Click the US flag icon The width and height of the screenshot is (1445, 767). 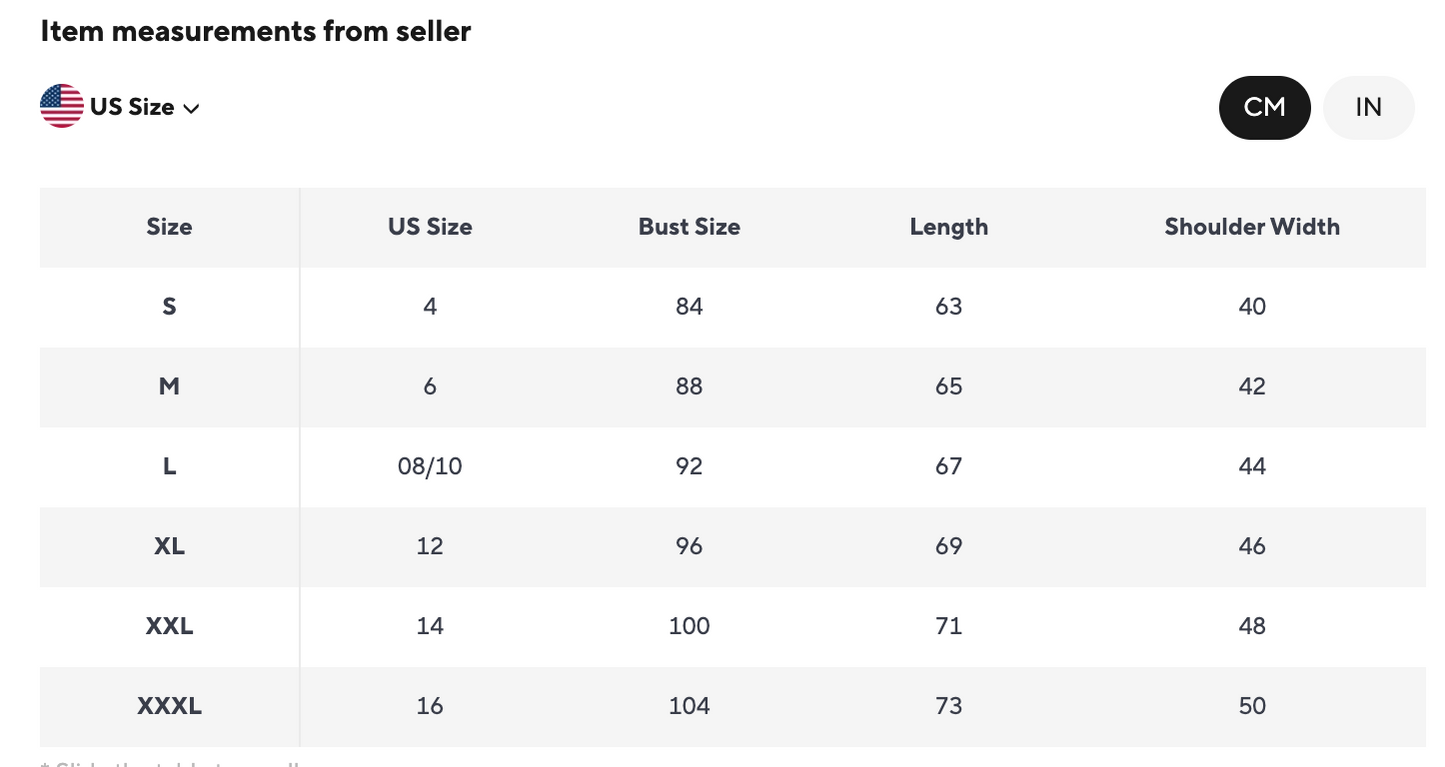point(62,106)
